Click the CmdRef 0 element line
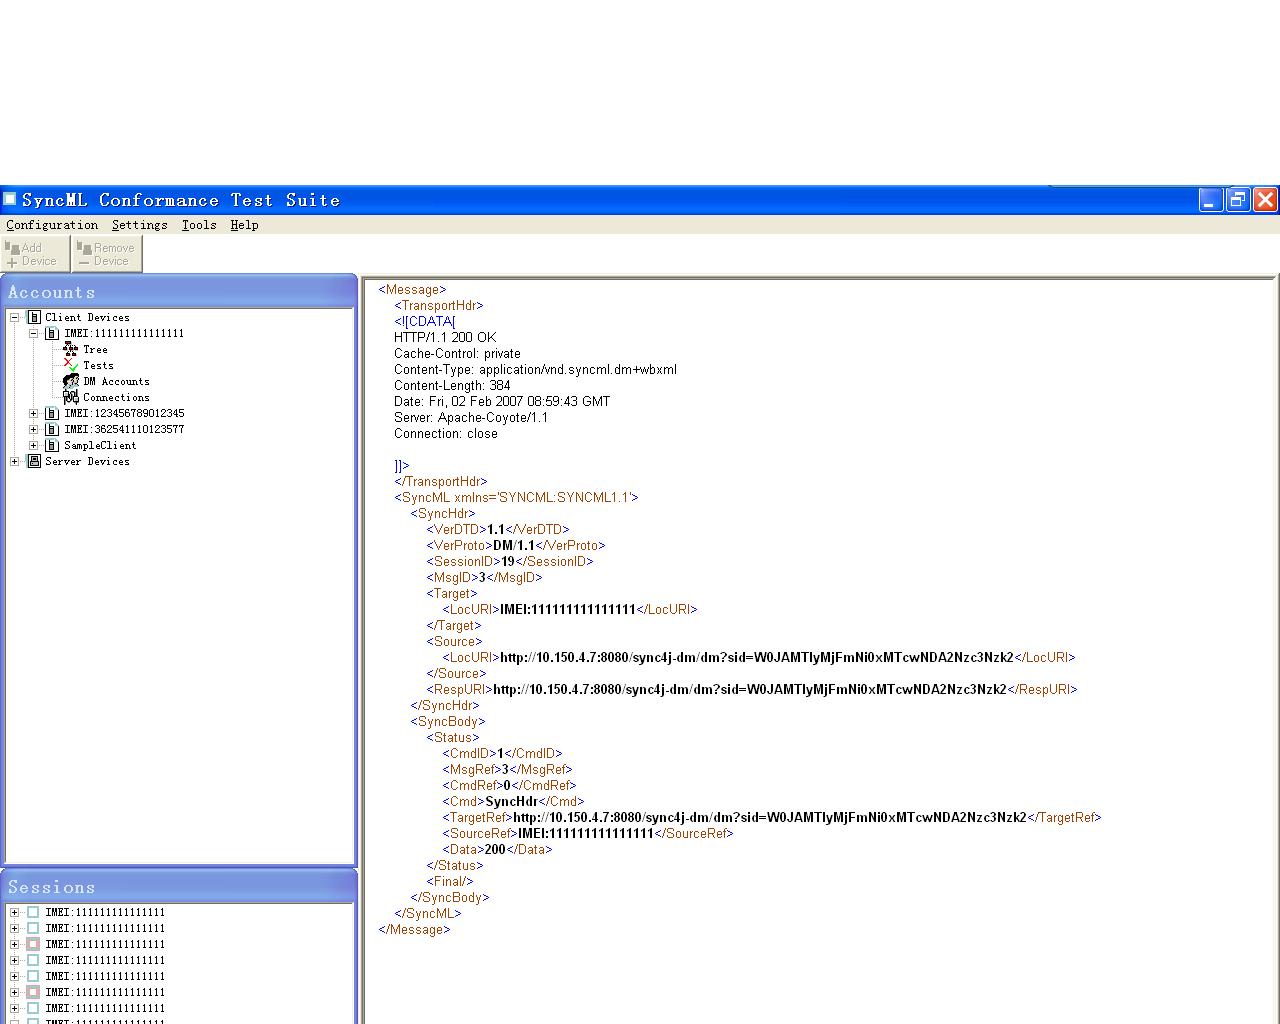The image size is (1280, 1024). pyautogui.click(x=509, y=785)
